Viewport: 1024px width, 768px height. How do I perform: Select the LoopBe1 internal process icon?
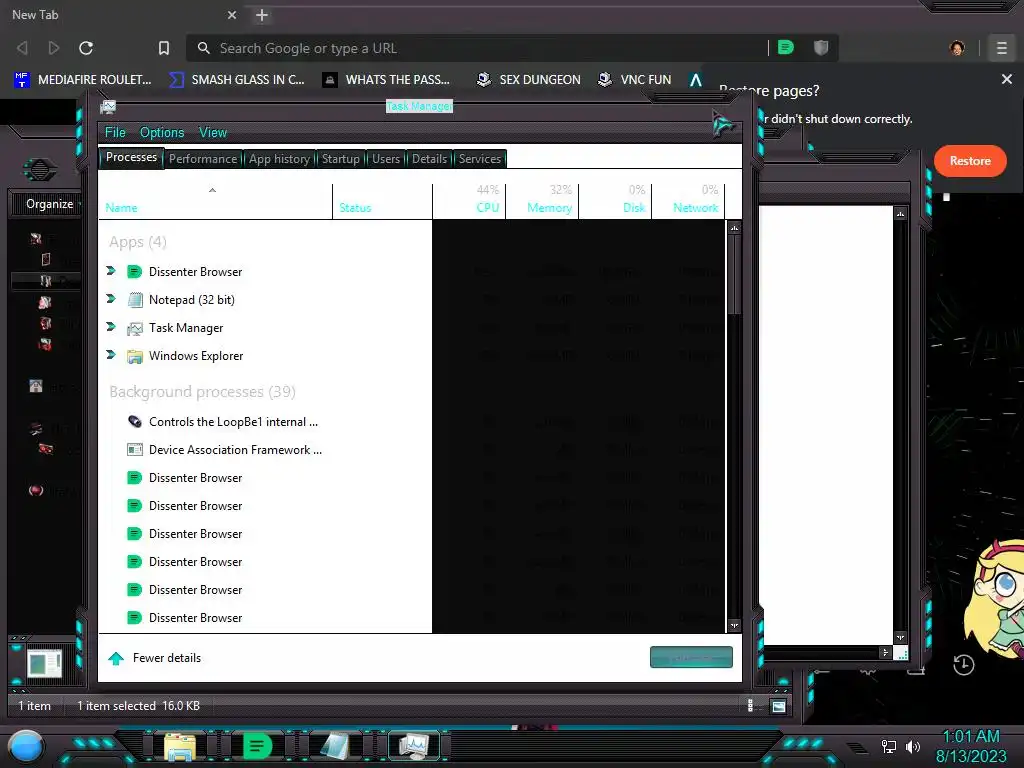point(135,422)
